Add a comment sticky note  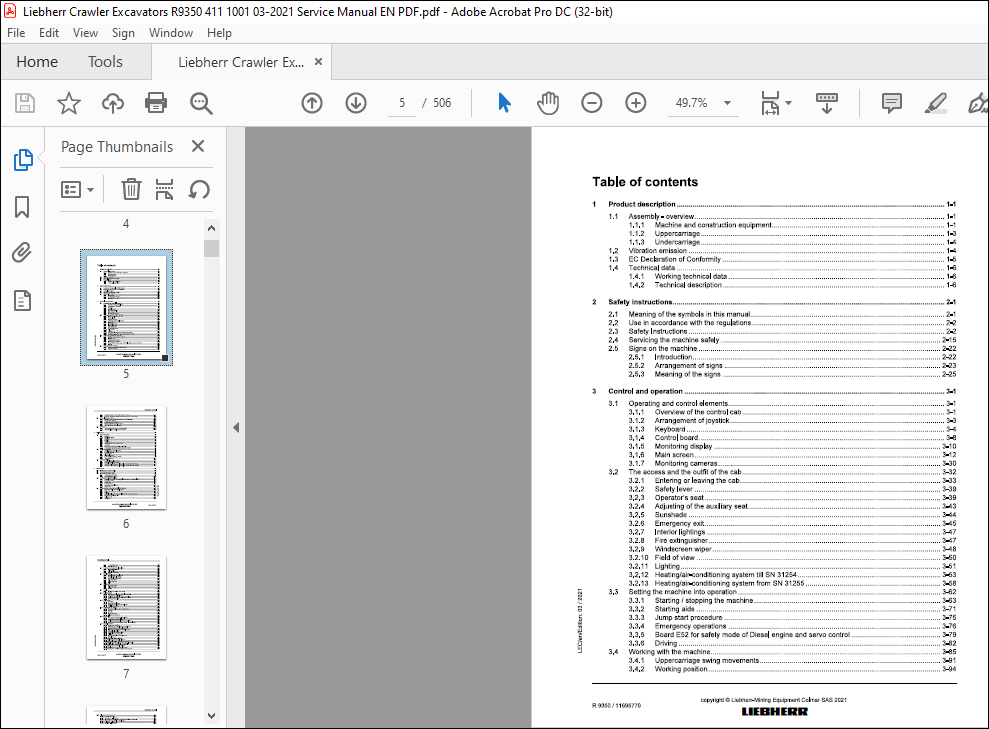pyautogui.click(x=891, y=103)
